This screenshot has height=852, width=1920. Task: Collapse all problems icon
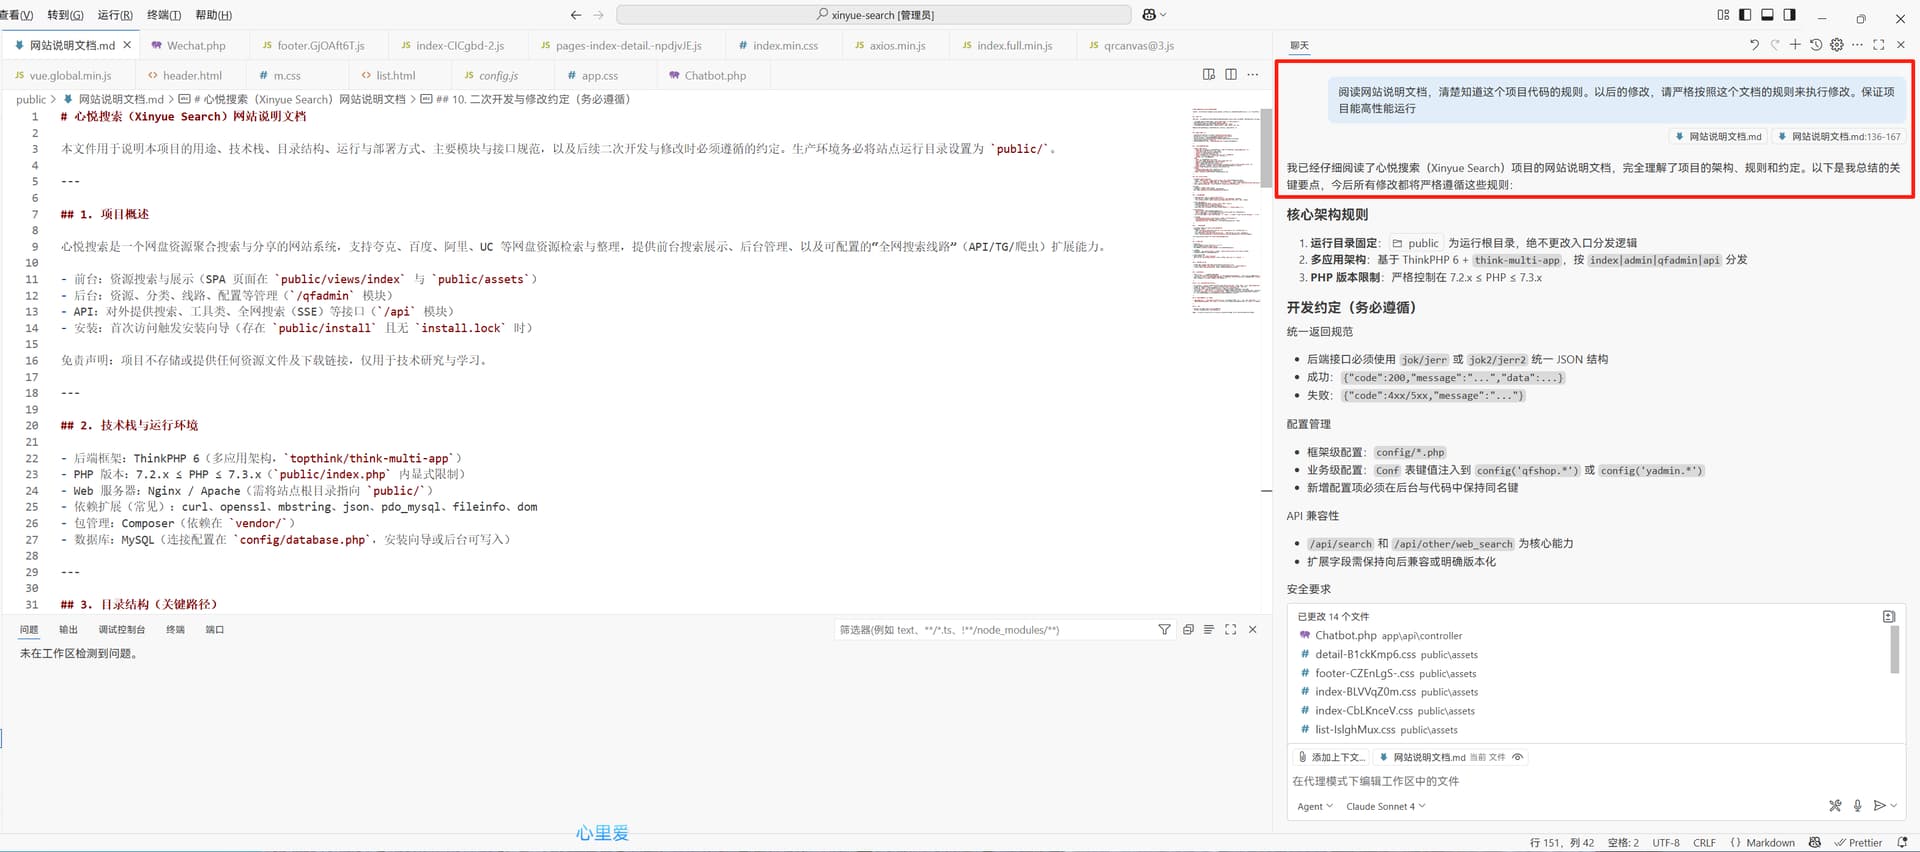(x=1188, y=630)
